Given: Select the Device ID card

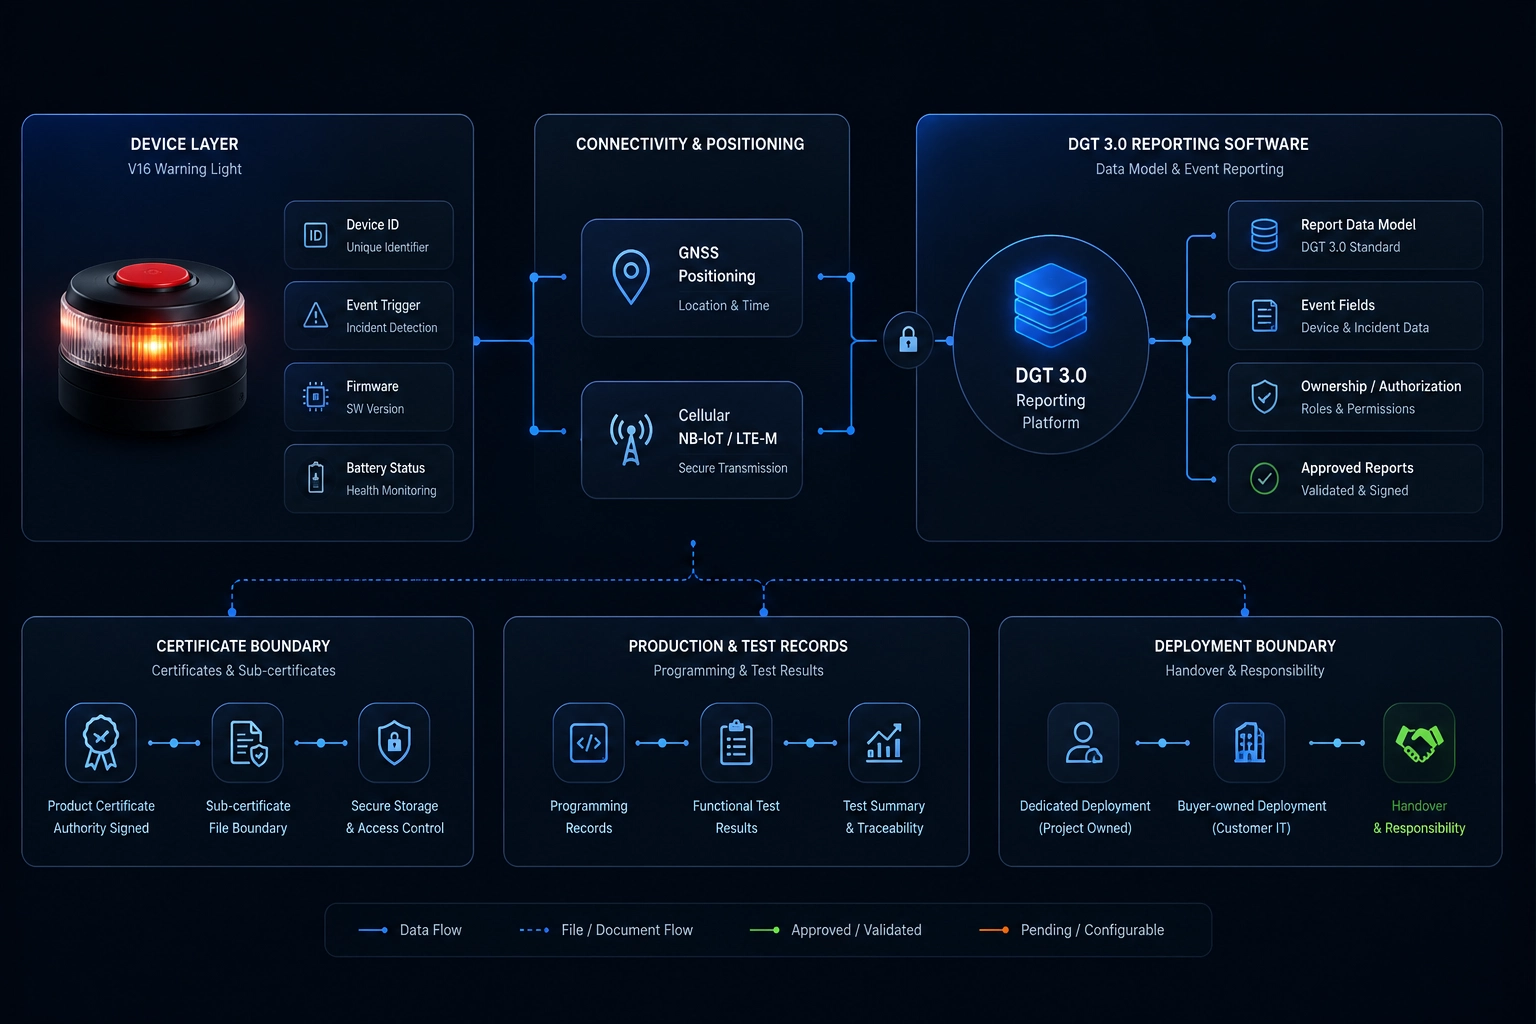Looking at the screenshot, I should click(369, 235).
